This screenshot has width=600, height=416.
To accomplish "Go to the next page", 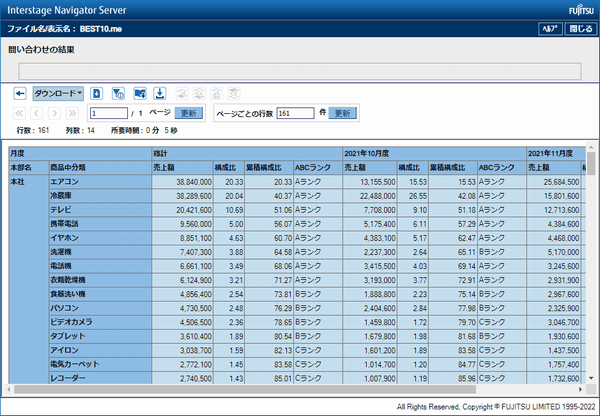I will point(54,113).
